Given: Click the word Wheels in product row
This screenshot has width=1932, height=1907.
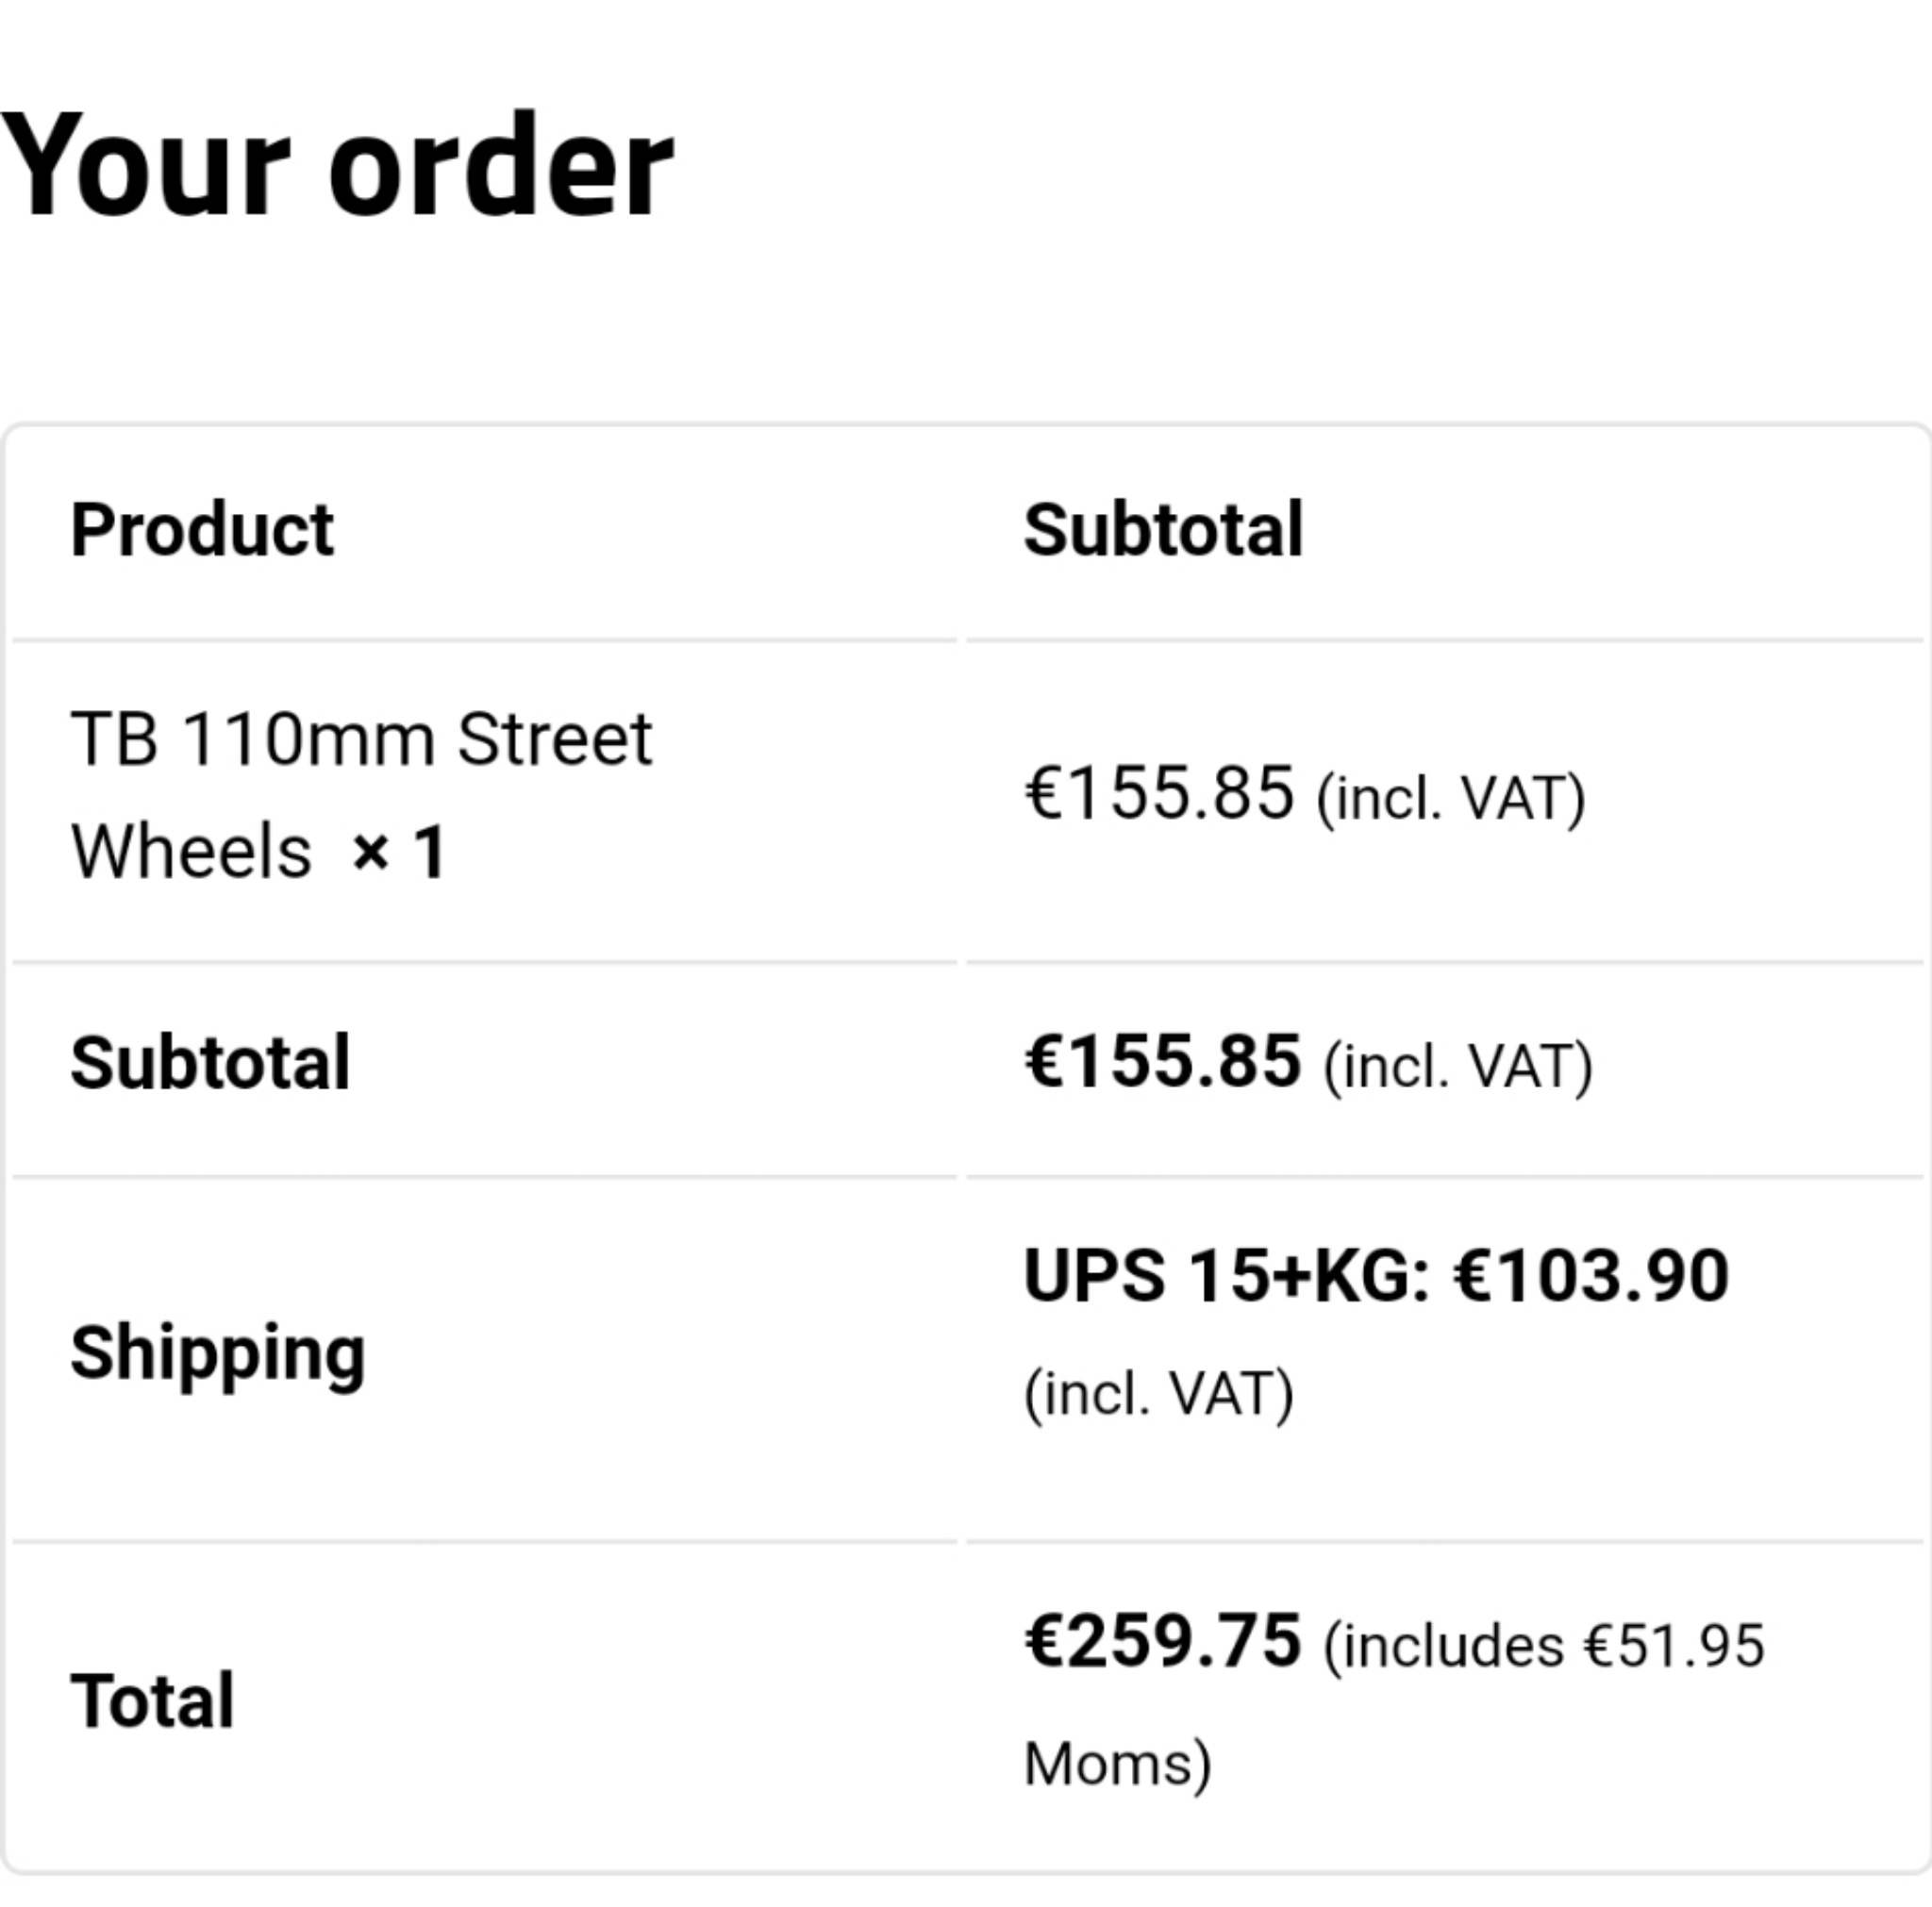Looking at the screenshot, I should [x=191, y=852].
